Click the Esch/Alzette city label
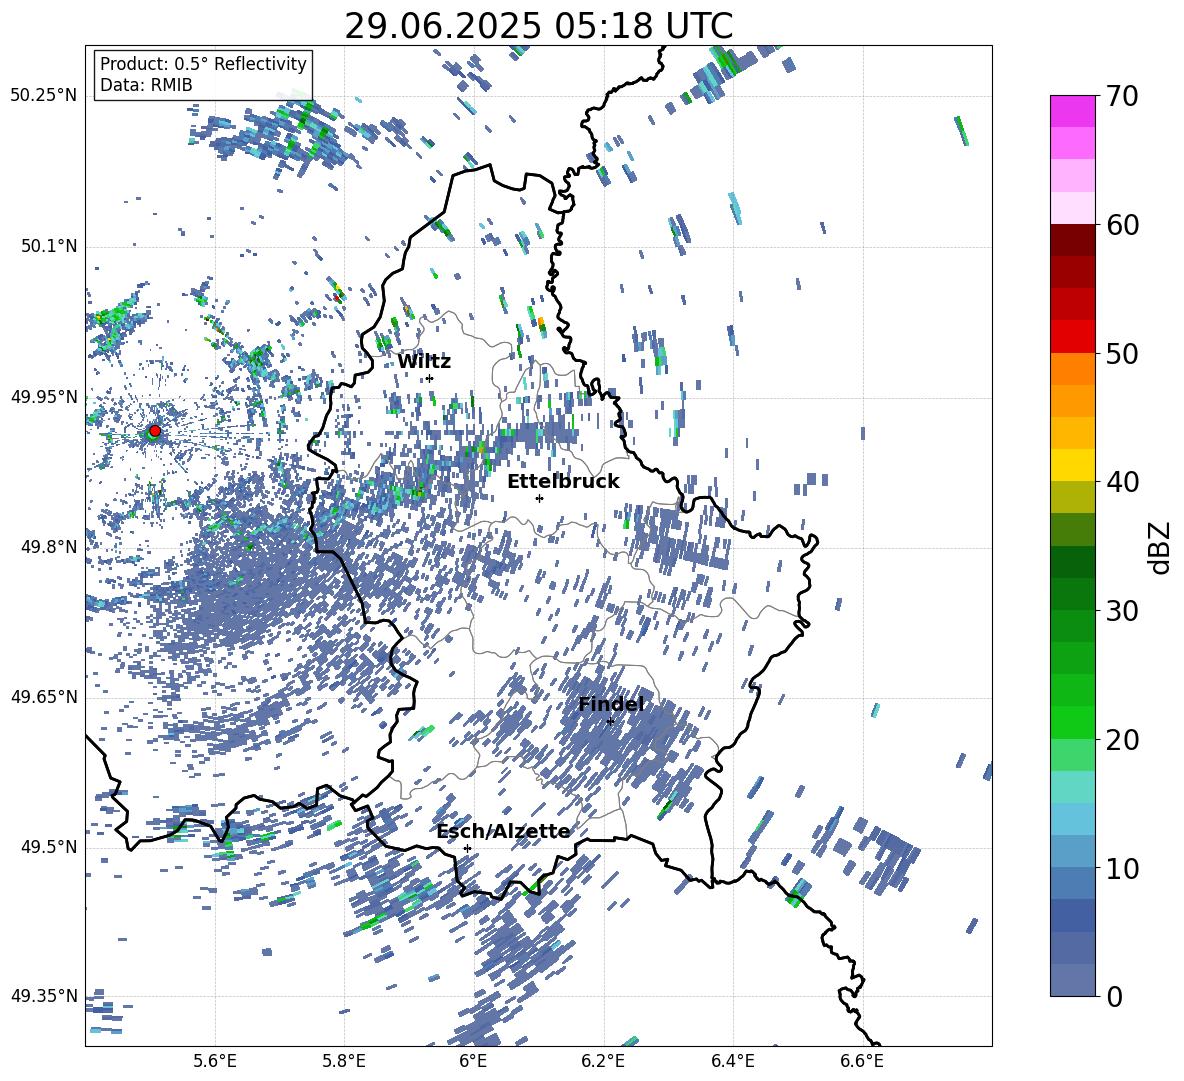This screenshot has width=1184, height=1081. (x=504, y=832)
